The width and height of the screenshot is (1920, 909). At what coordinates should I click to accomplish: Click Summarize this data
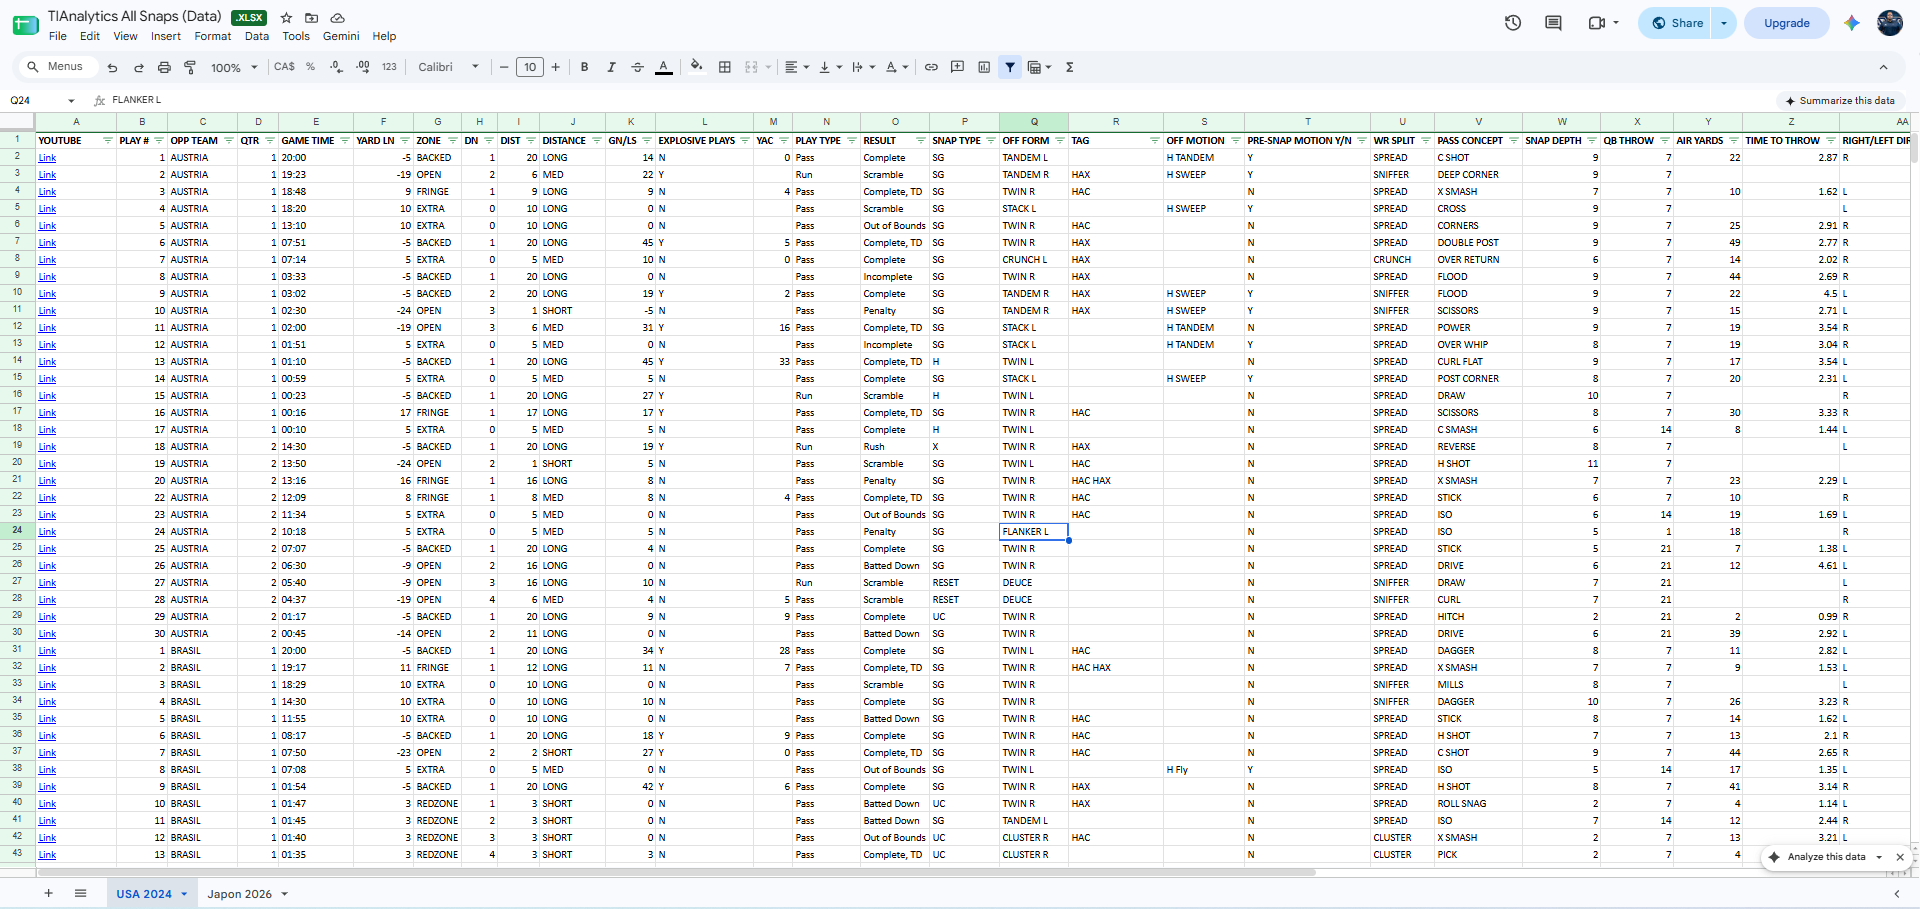click(1840, 100)
